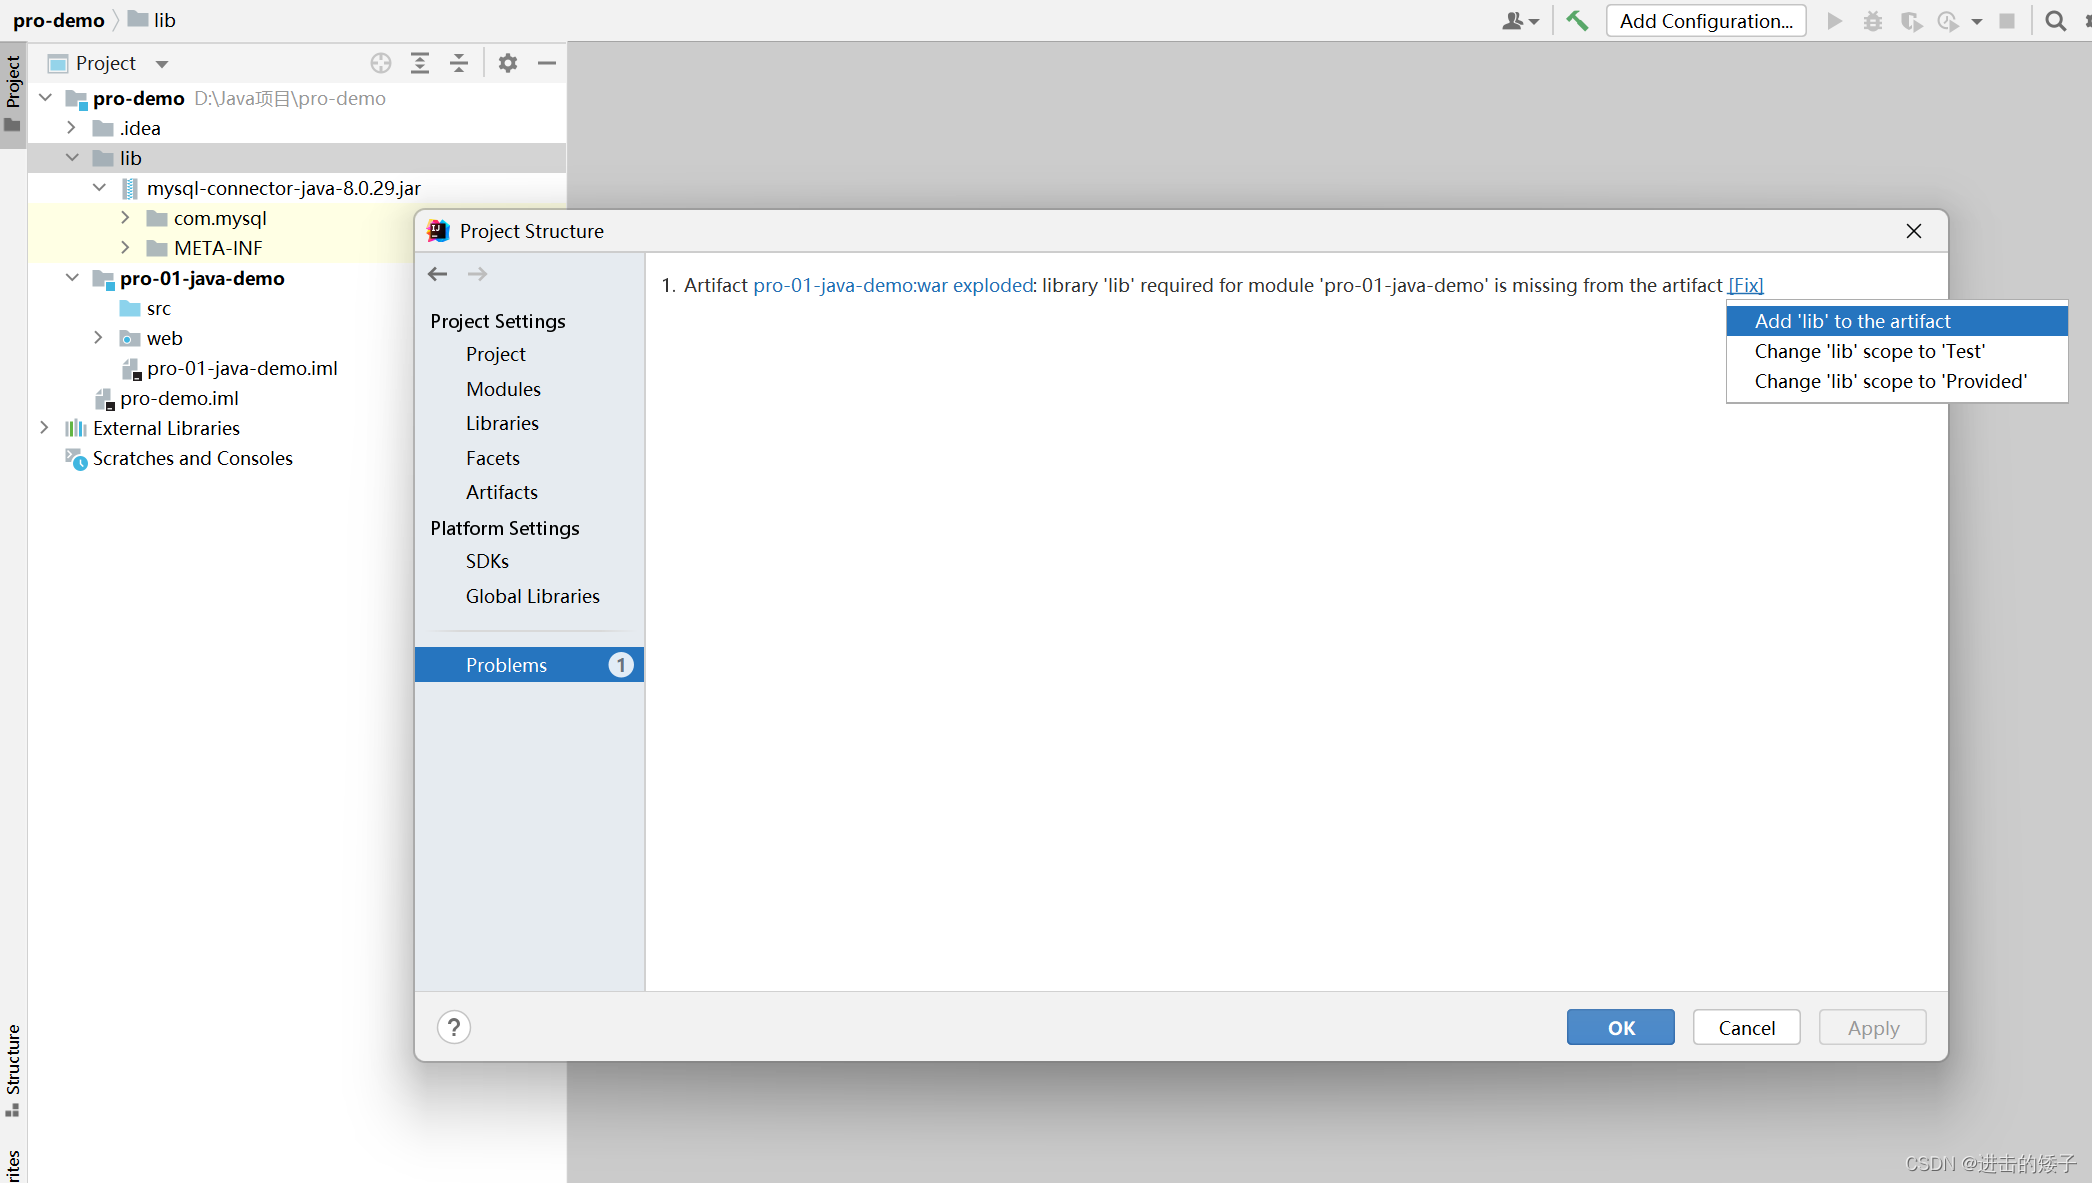Click Add Configuration button in toolbar

[x=1705, y=21]
